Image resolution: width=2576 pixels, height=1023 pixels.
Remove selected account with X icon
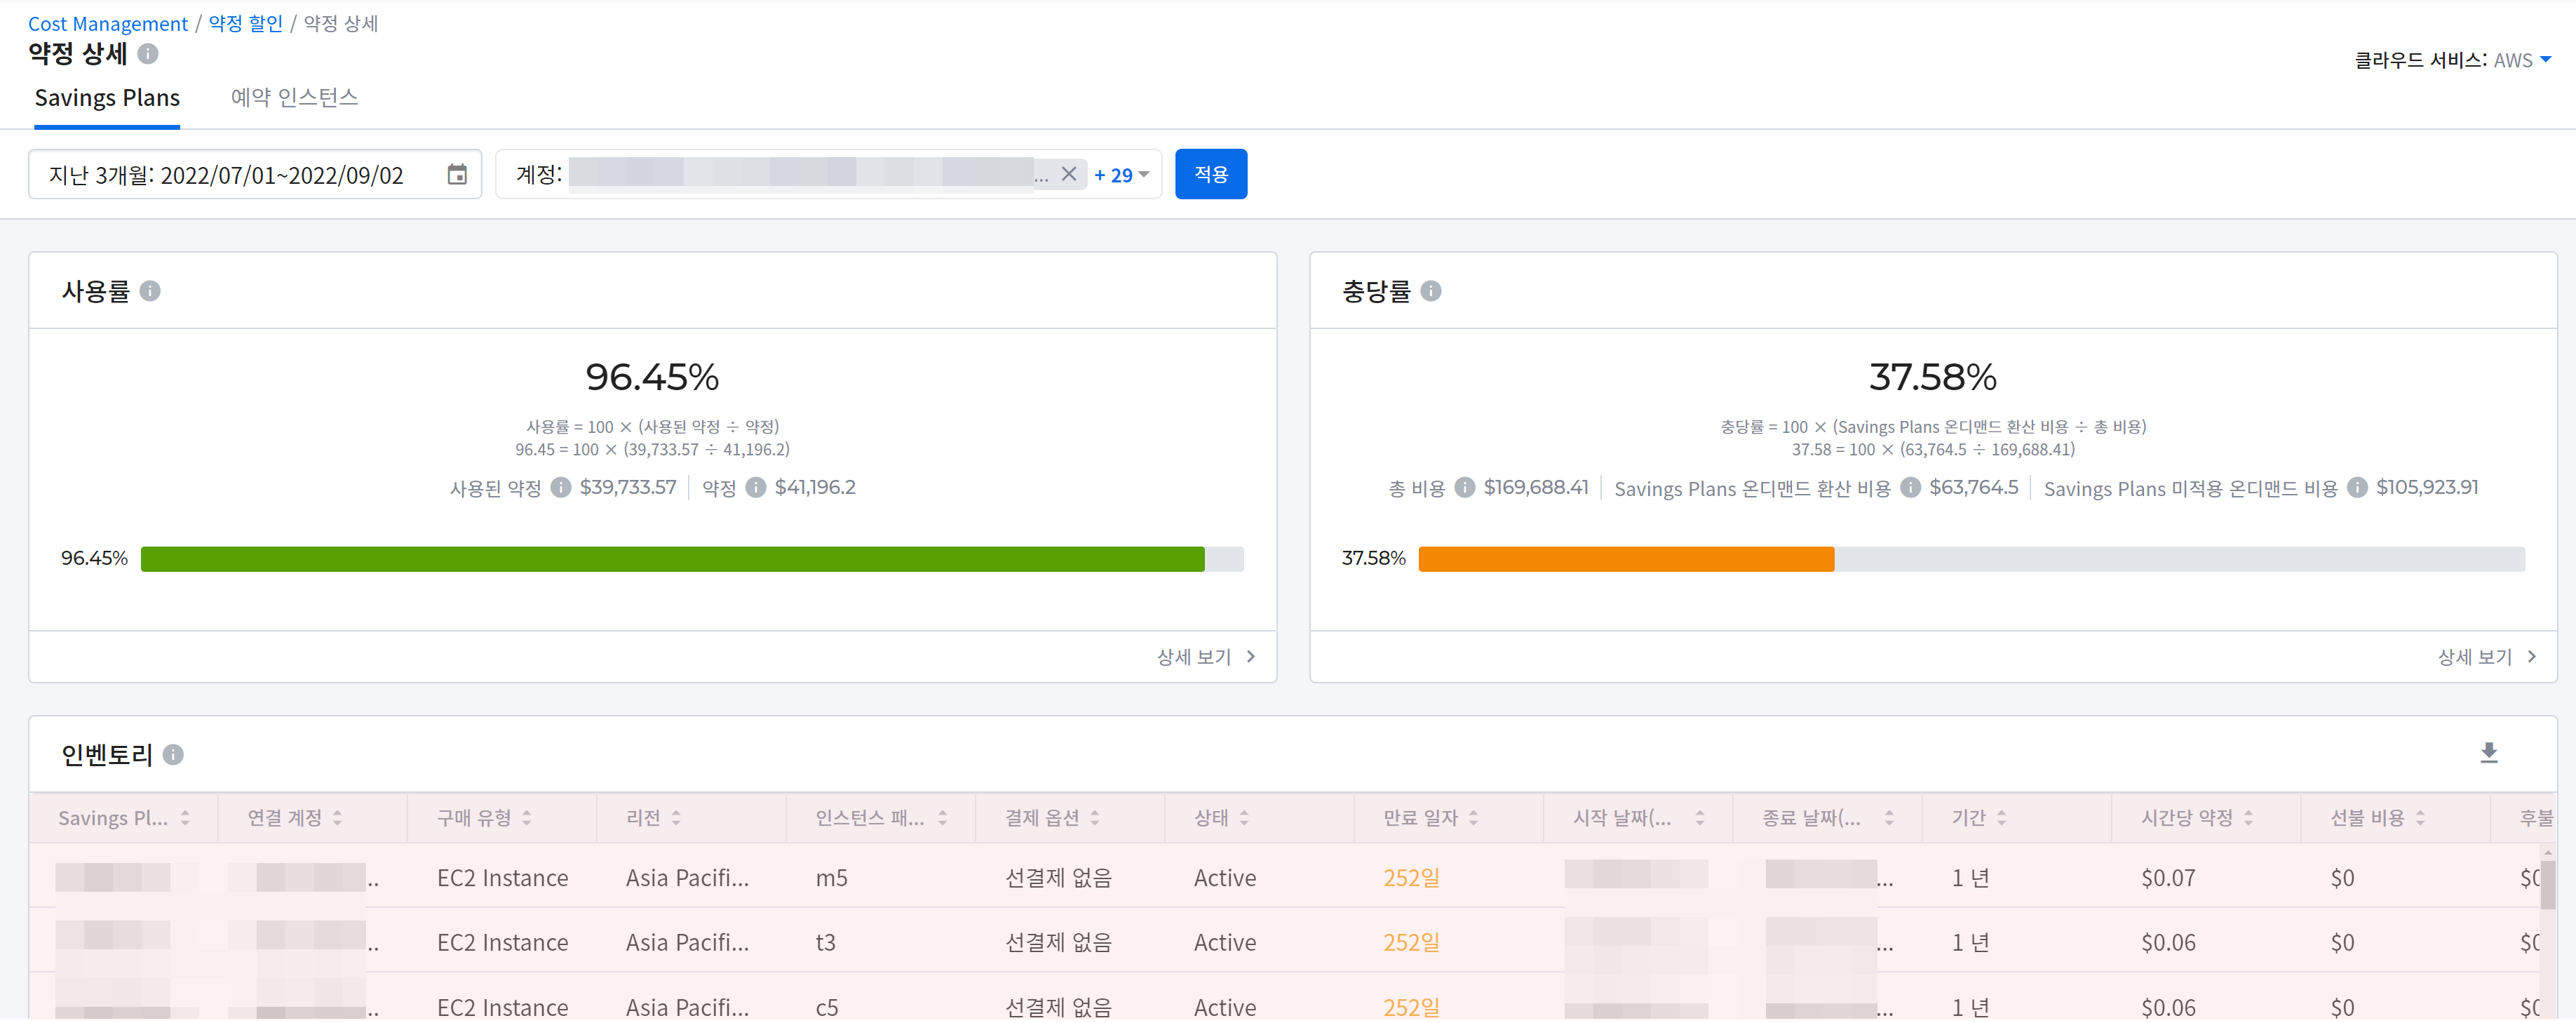pyautogui.click(x=1068, y=175)
